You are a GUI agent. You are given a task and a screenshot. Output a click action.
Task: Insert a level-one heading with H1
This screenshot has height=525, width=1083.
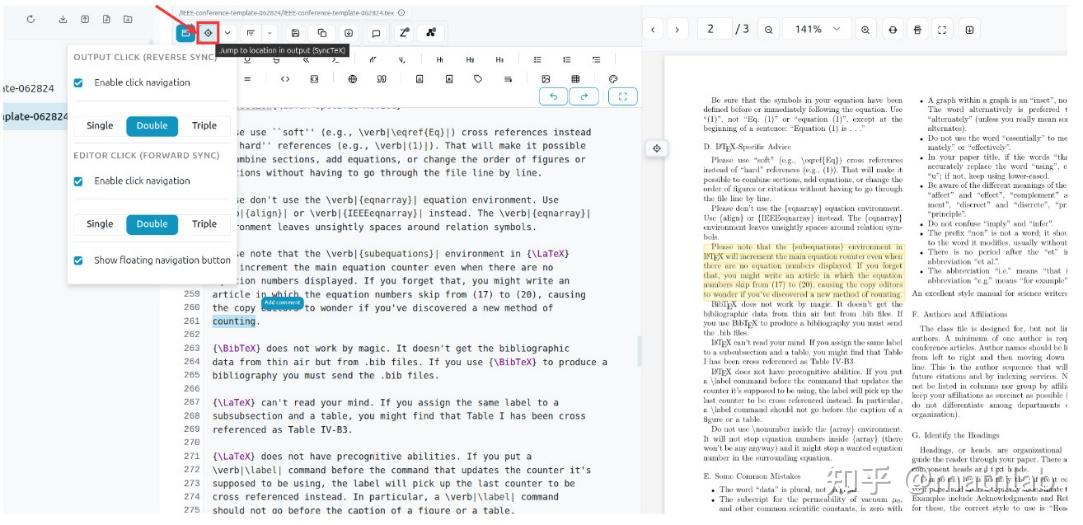pyautogui.click(x=440, y=60)
